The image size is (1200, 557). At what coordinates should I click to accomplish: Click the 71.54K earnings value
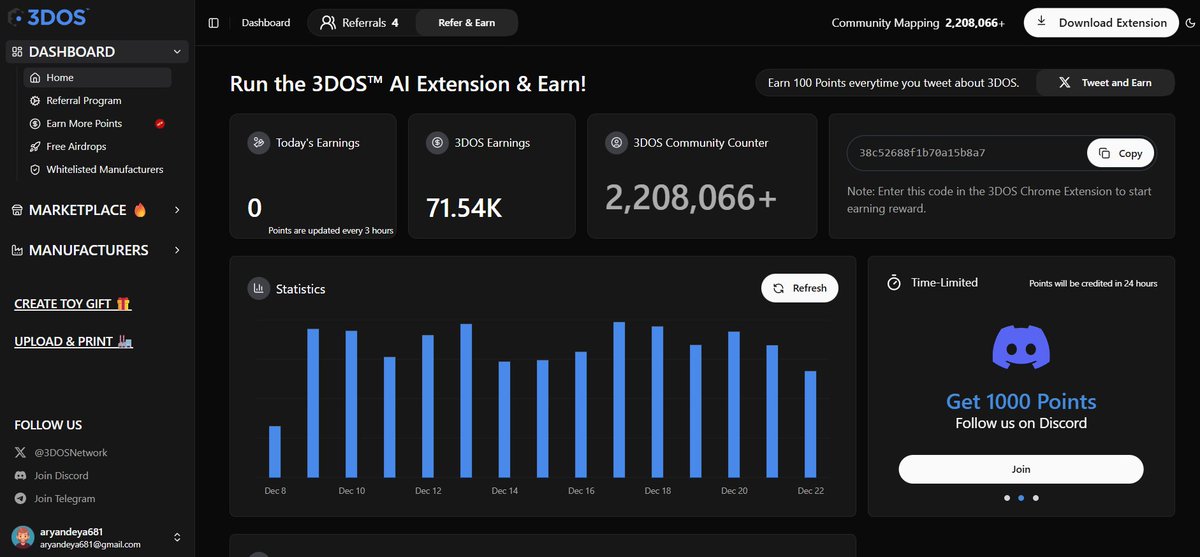464,208
